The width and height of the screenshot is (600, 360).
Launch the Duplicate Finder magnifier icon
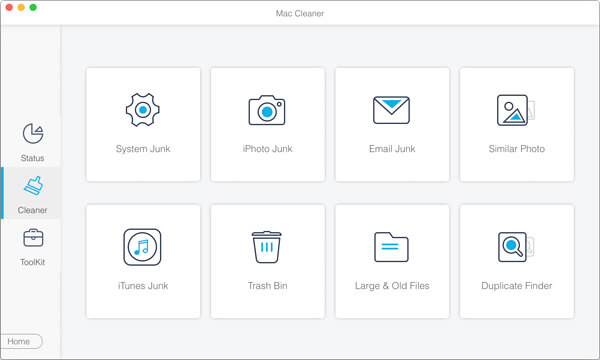pyautogui.click(x=516, y=247)
